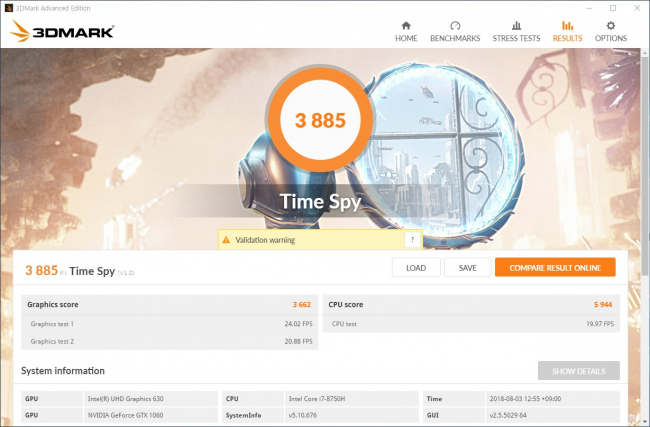Expand system information with SHOW DETAILS
This screenshot has width=650, height=427.
pos(578,371)
